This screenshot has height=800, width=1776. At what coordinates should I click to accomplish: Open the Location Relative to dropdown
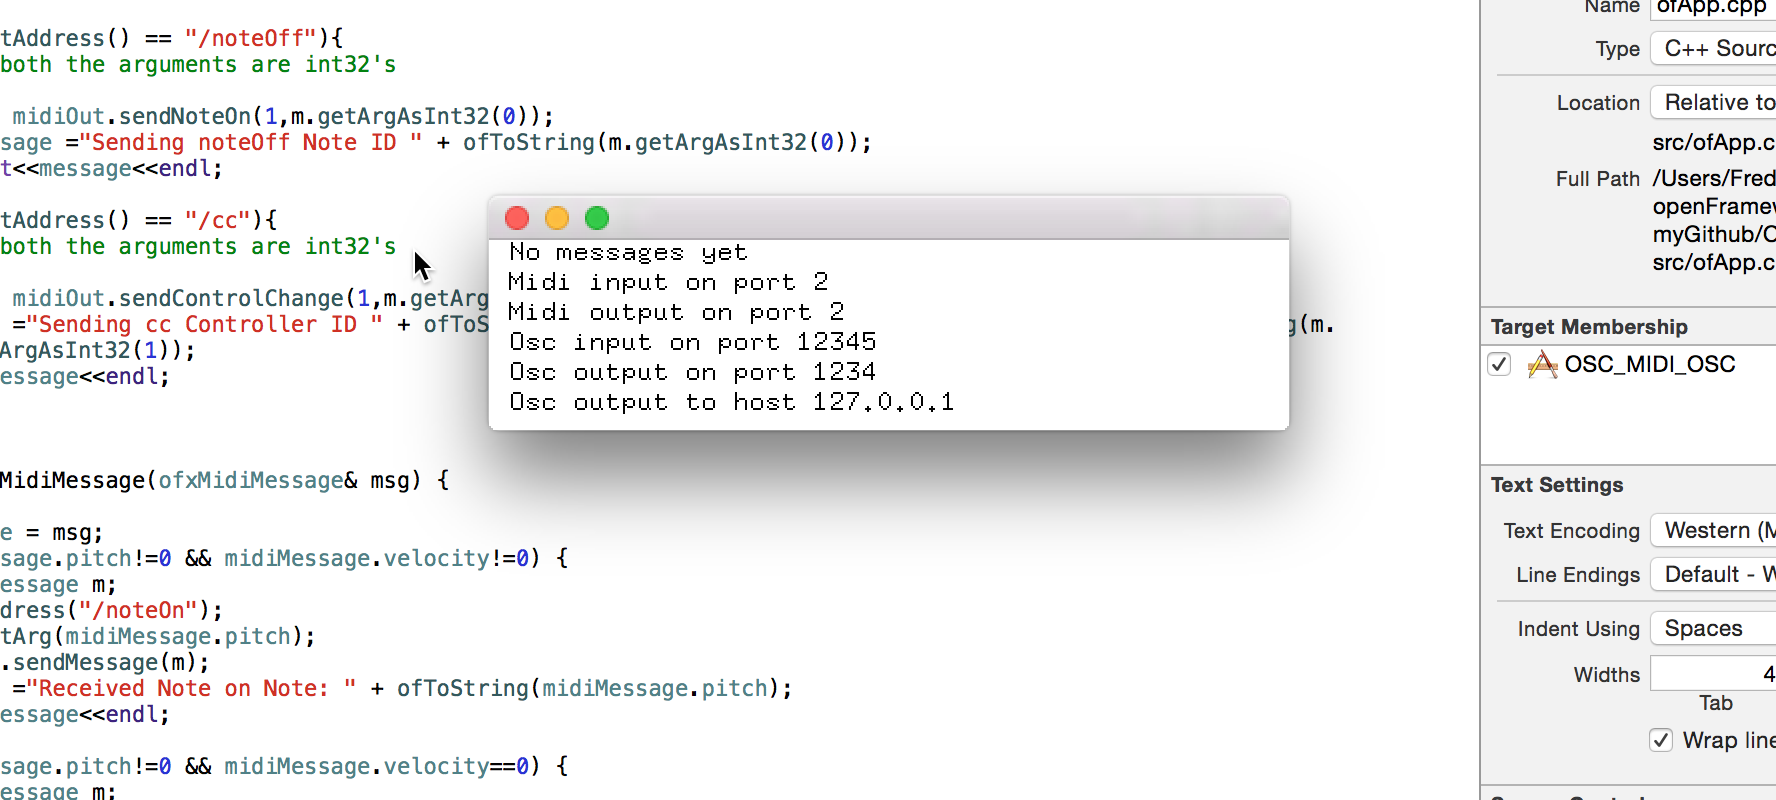click(x=1713, y=102)
